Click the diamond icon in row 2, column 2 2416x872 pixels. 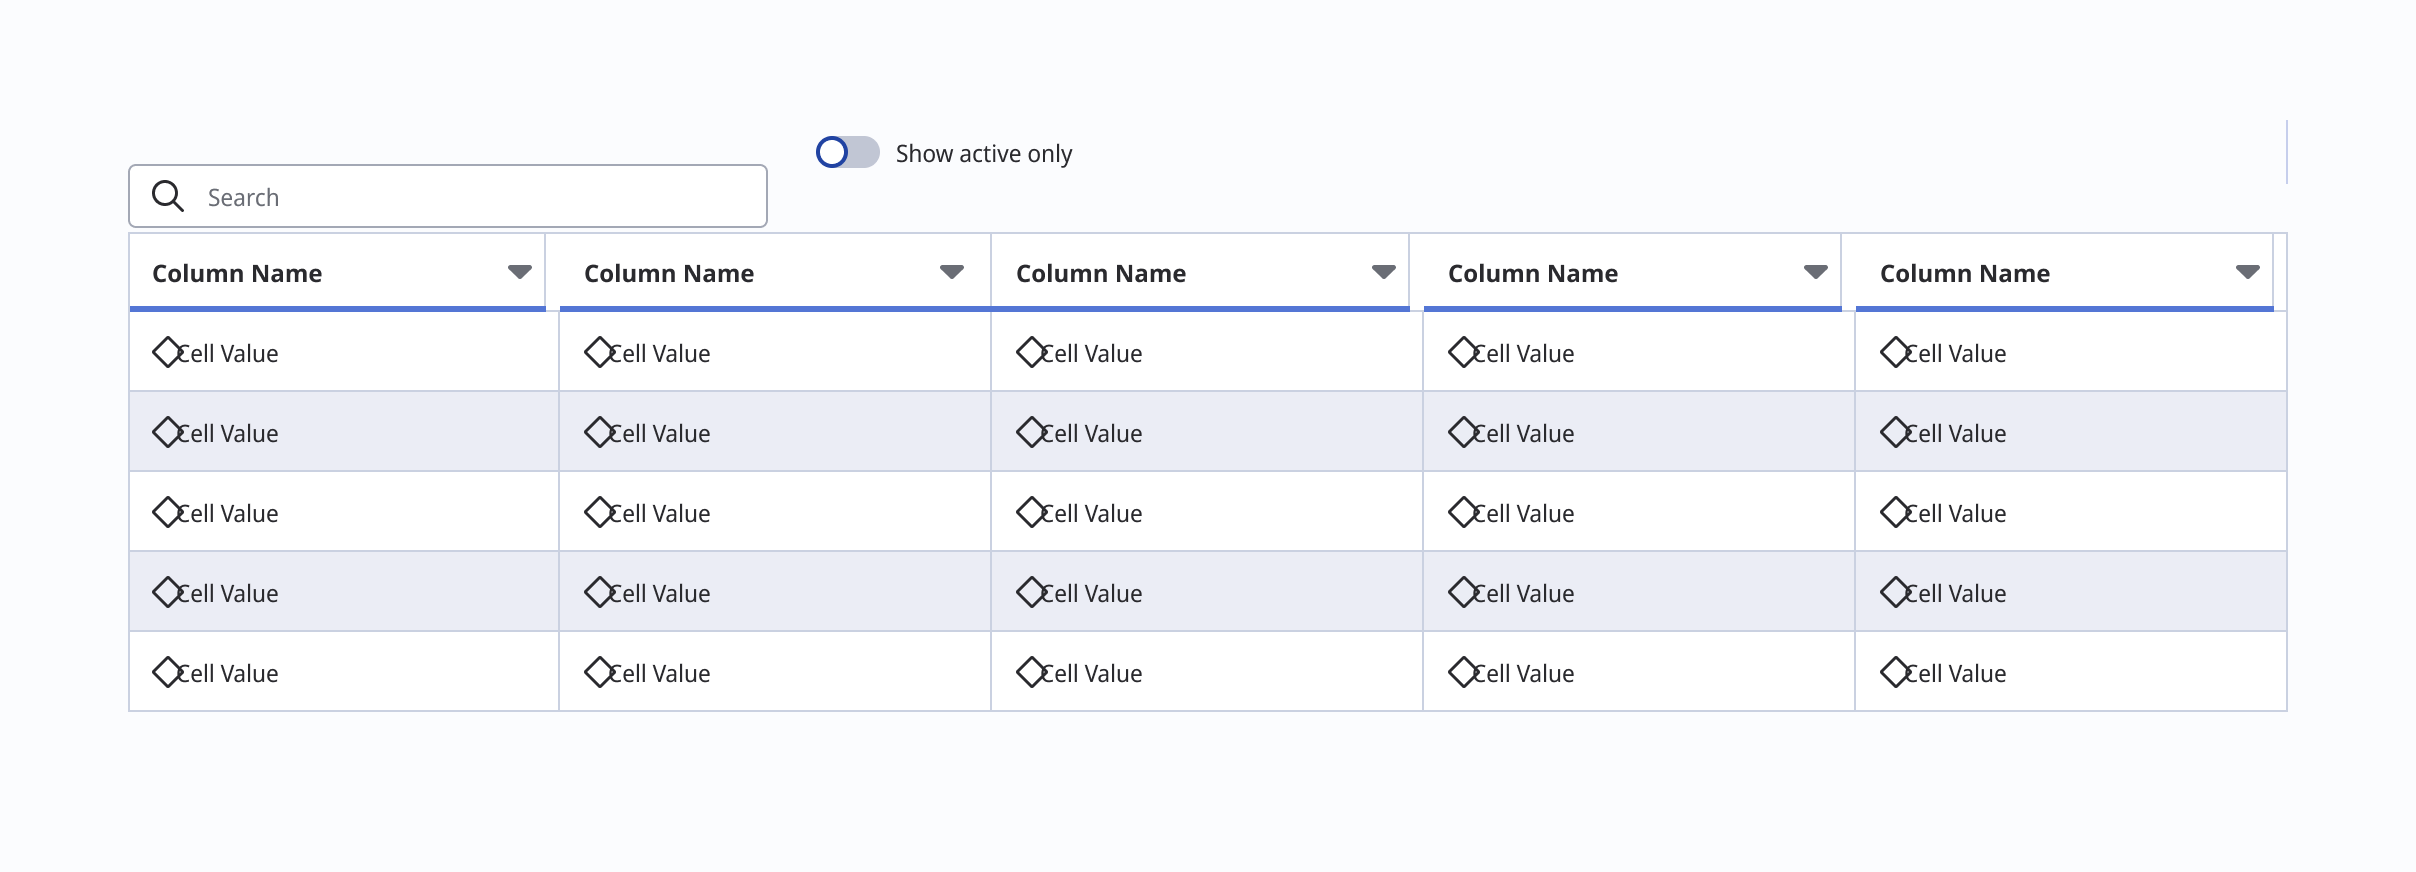coord(600,432)
